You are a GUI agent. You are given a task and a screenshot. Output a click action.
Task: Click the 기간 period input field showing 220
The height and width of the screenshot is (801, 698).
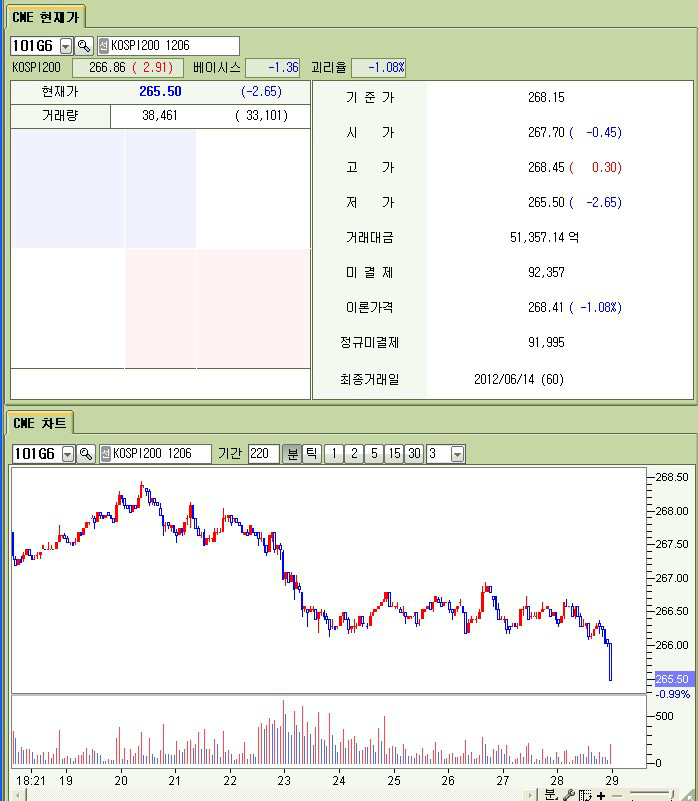(263, 454)
